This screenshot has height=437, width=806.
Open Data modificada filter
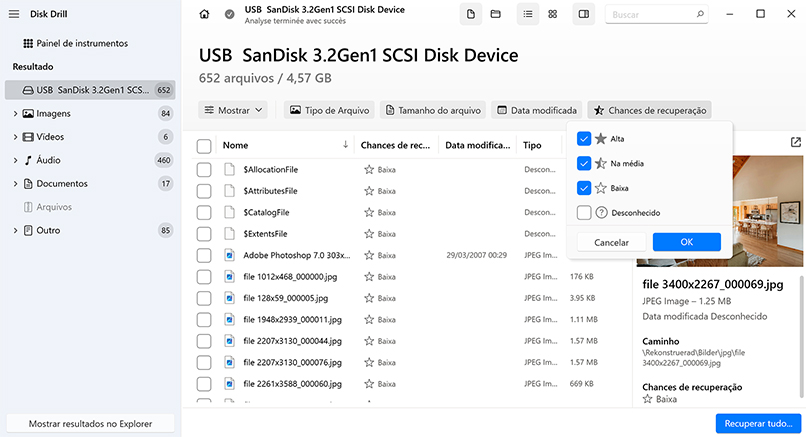click(x=536, y=110)
